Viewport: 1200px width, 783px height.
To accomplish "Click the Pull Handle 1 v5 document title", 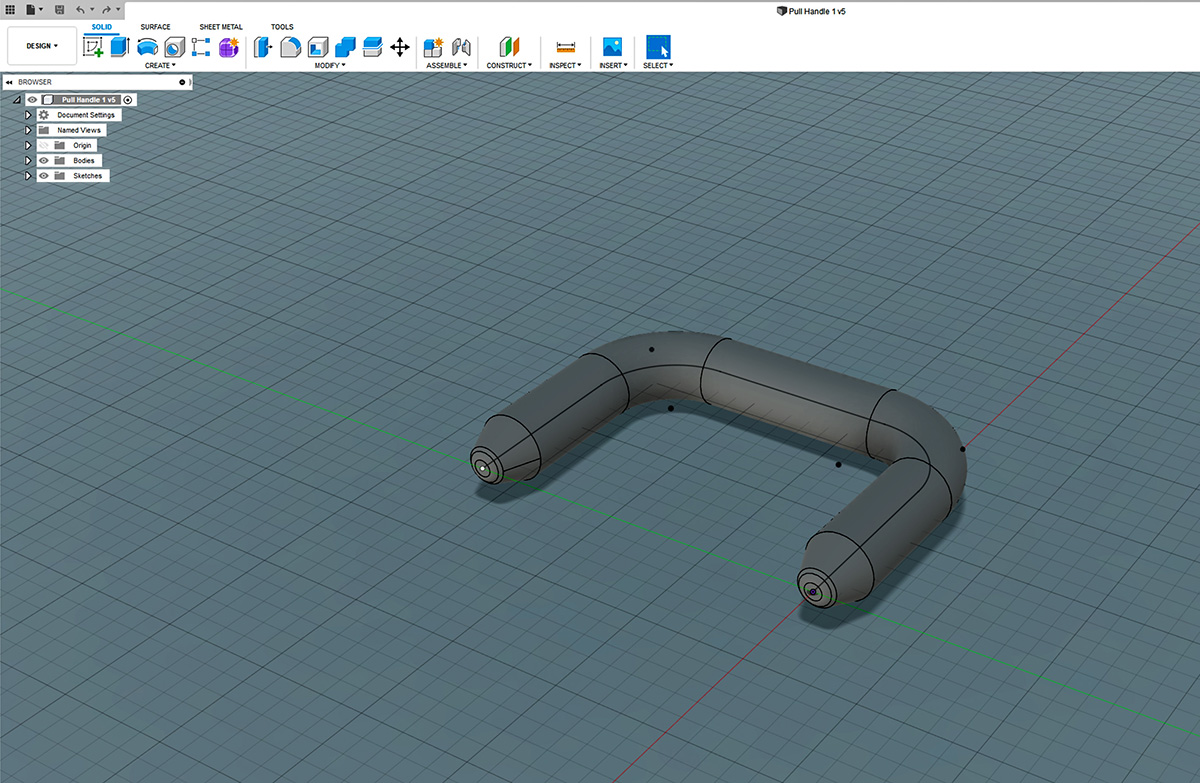I will pos(818,10).
